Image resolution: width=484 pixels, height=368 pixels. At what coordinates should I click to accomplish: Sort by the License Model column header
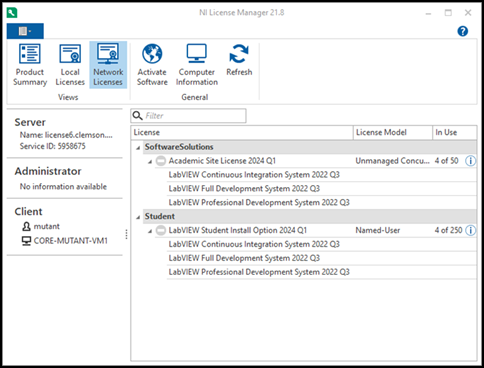click(x=393, y=132)
